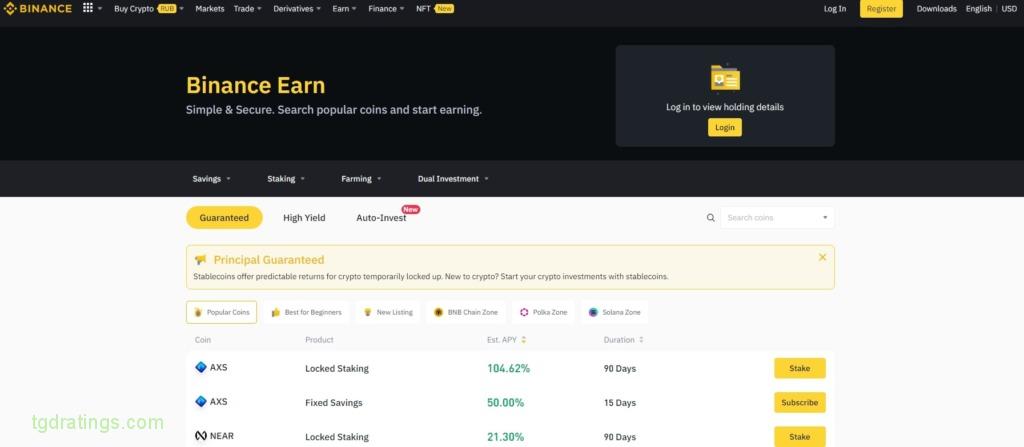1024x447 pixels.
Task: Expand the Finance menu
Action: click(386, 8)
